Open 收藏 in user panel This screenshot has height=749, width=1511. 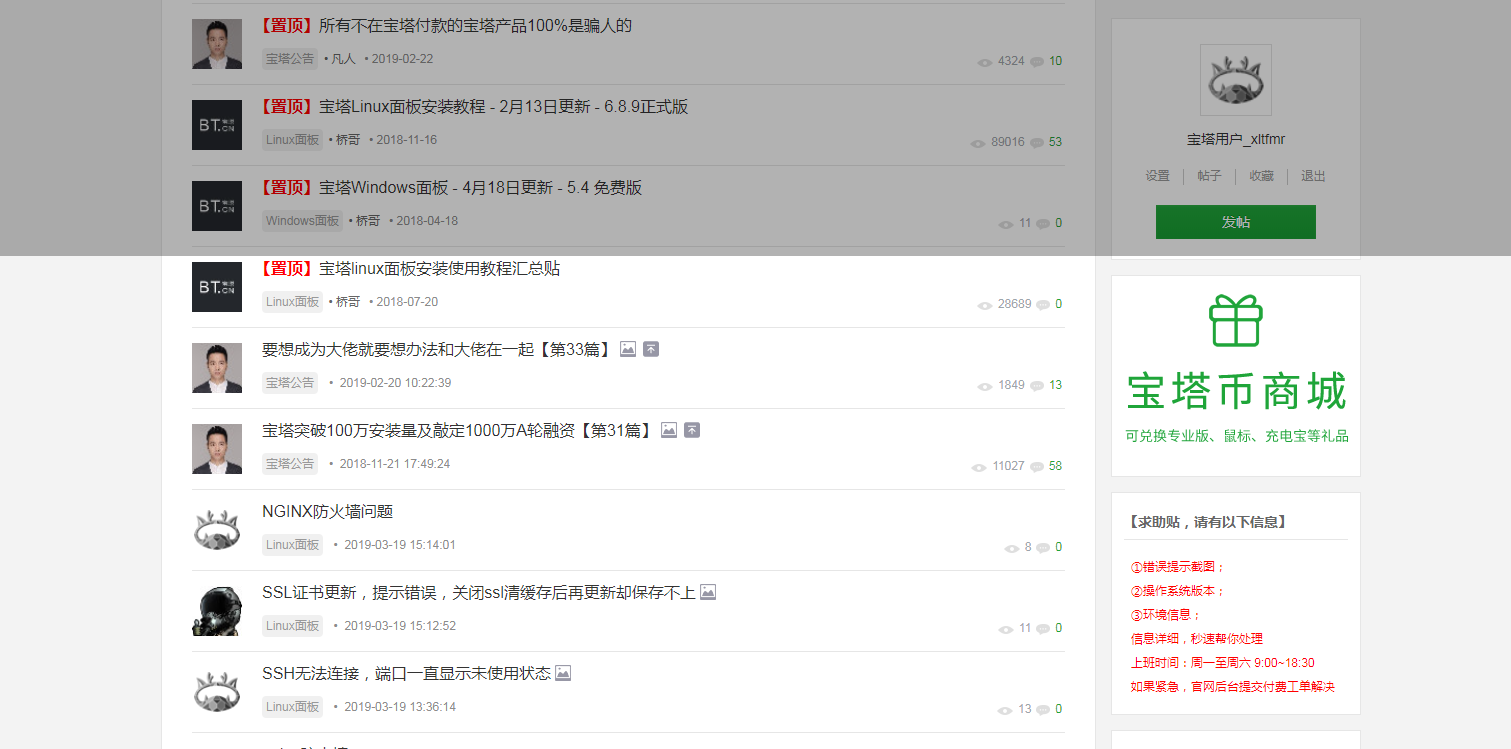coord(1261,176)
